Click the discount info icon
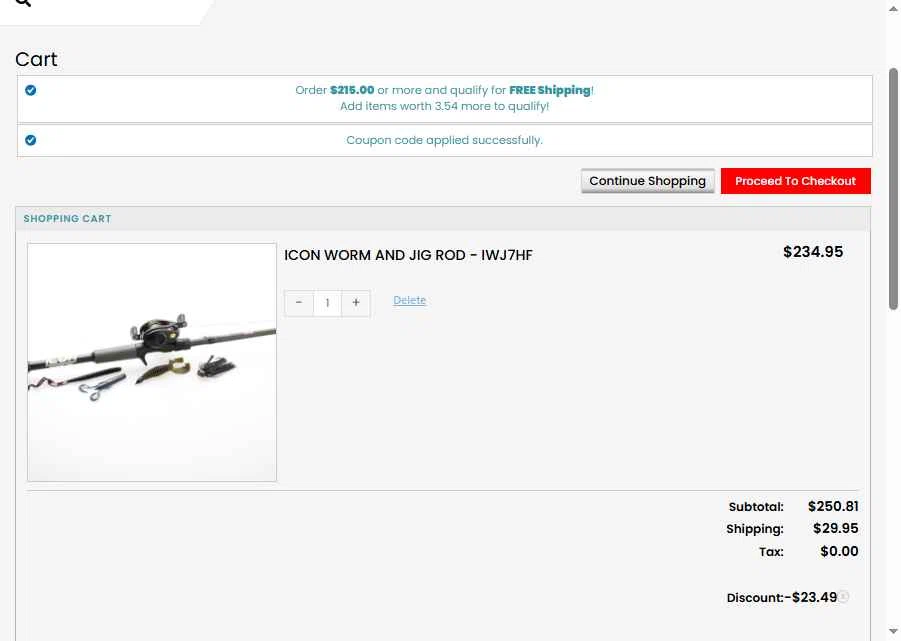 pyautogui.click(x=843, y=596)
